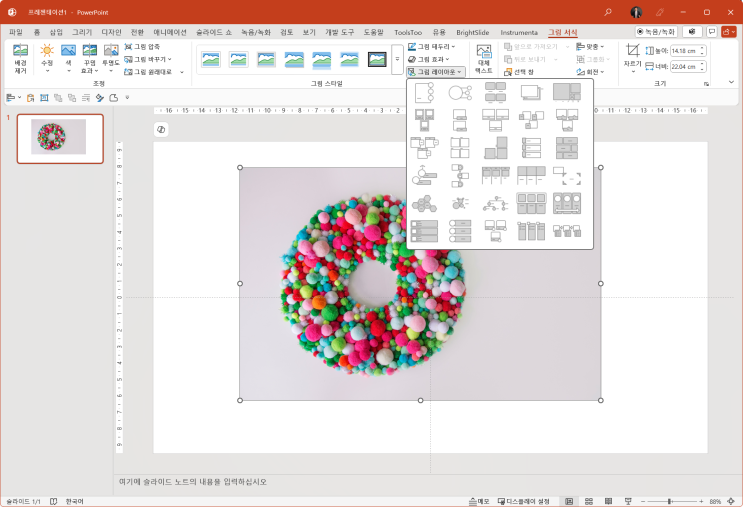Toggle the 선택 창 selection pane
This screenshot has width=743, height=507.
(x=519, y=72)
